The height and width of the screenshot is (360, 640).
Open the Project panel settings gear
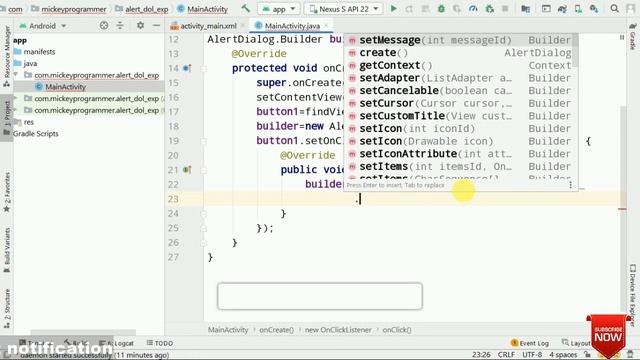[140, 26]
